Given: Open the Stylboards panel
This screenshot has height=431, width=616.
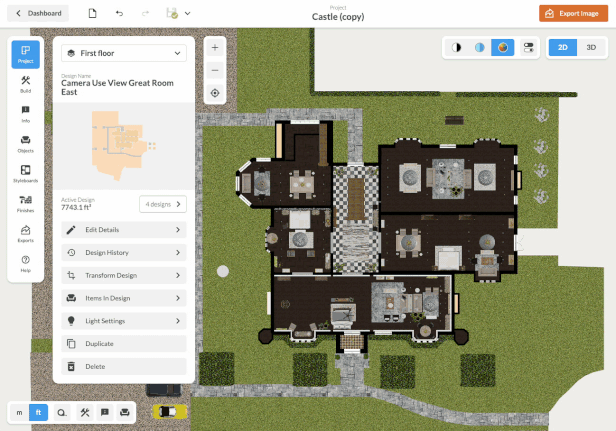Looking at the screenshot, I should point(25,173).
